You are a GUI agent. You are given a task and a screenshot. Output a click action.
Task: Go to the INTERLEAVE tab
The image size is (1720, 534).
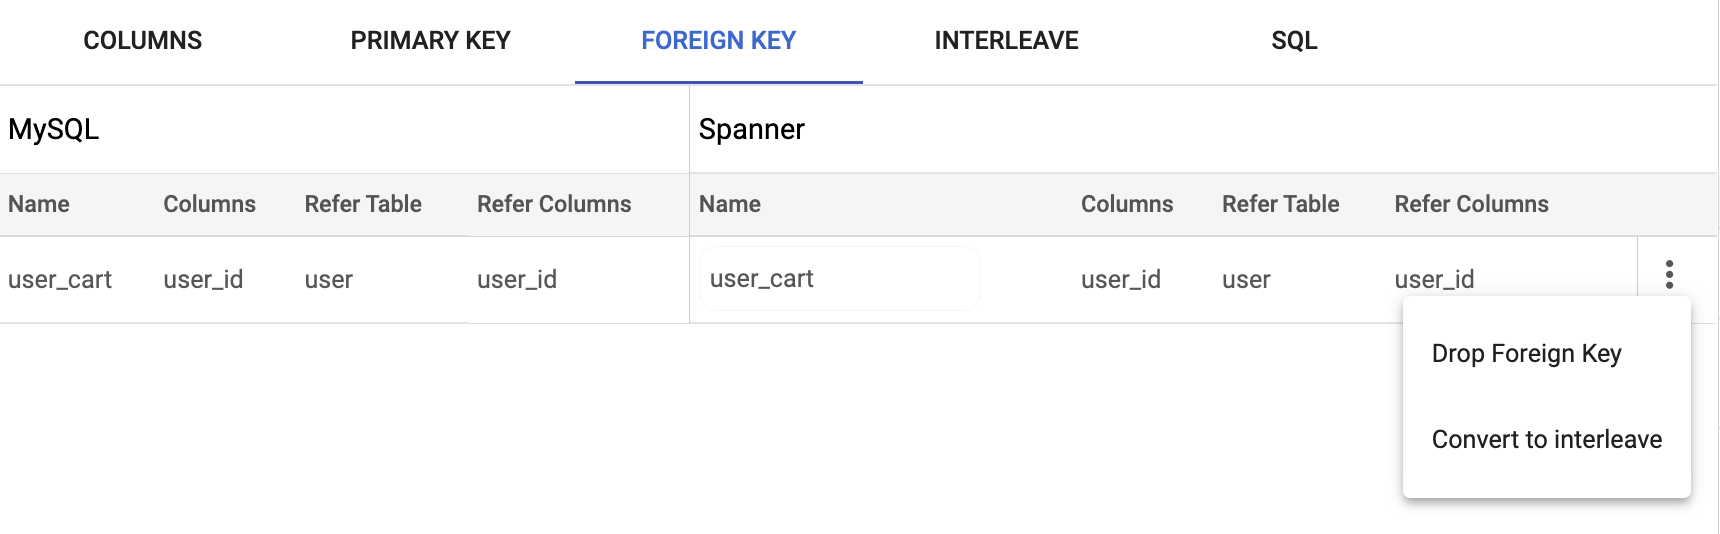click(1007, 41)
